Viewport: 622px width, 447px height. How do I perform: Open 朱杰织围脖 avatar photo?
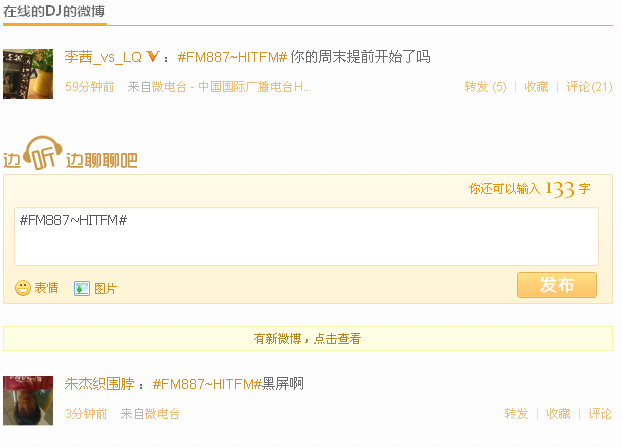[x=28, y=401]
